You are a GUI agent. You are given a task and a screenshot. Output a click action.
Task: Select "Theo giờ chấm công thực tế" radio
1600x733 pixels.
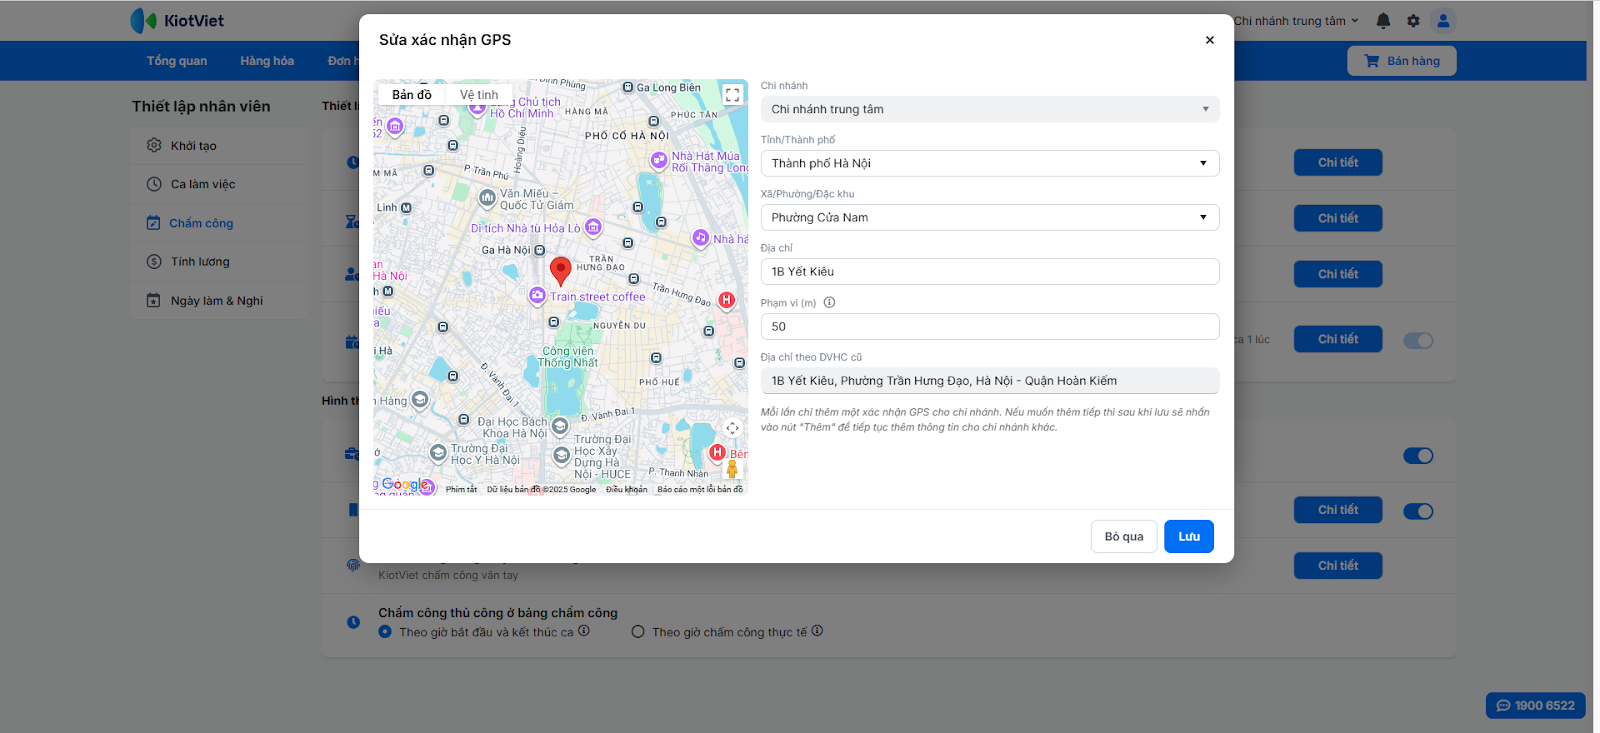point(638,632)
